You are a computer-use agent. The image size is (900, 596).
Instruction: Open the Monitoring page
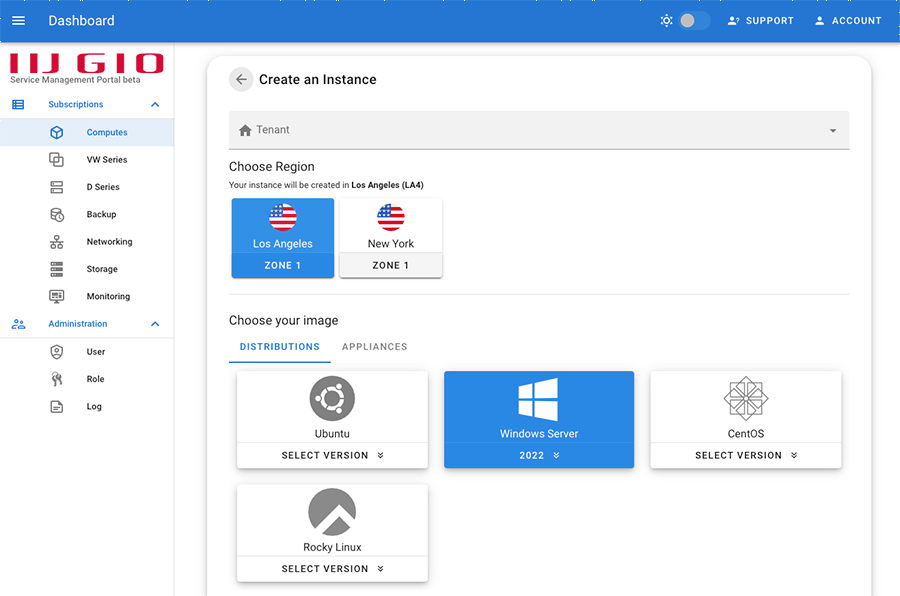108,297
